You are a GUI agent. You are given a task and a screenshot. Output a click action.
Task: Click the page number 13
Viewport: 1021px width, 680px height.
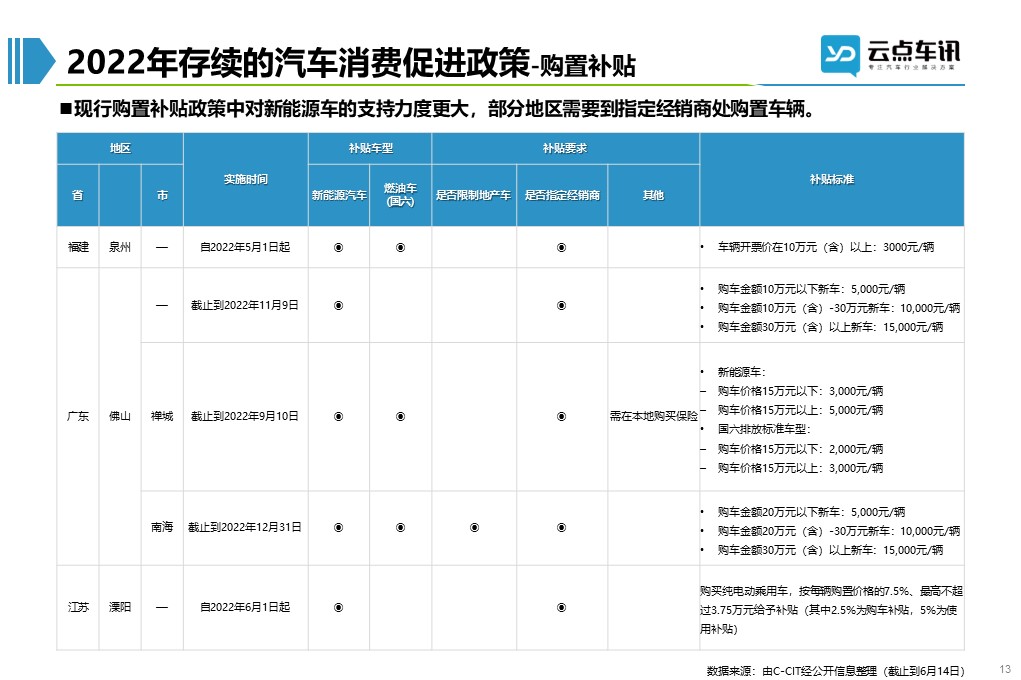[x=1005, y=669]
